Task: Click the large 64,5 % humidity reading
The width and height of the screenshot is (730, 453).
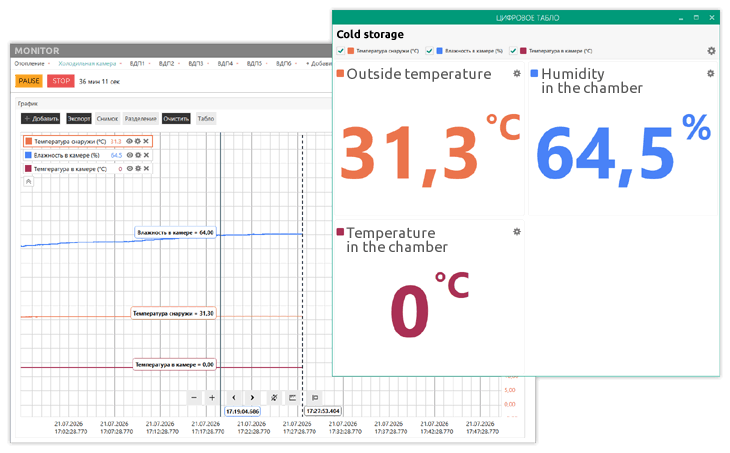Action: [x=623, y=150]
